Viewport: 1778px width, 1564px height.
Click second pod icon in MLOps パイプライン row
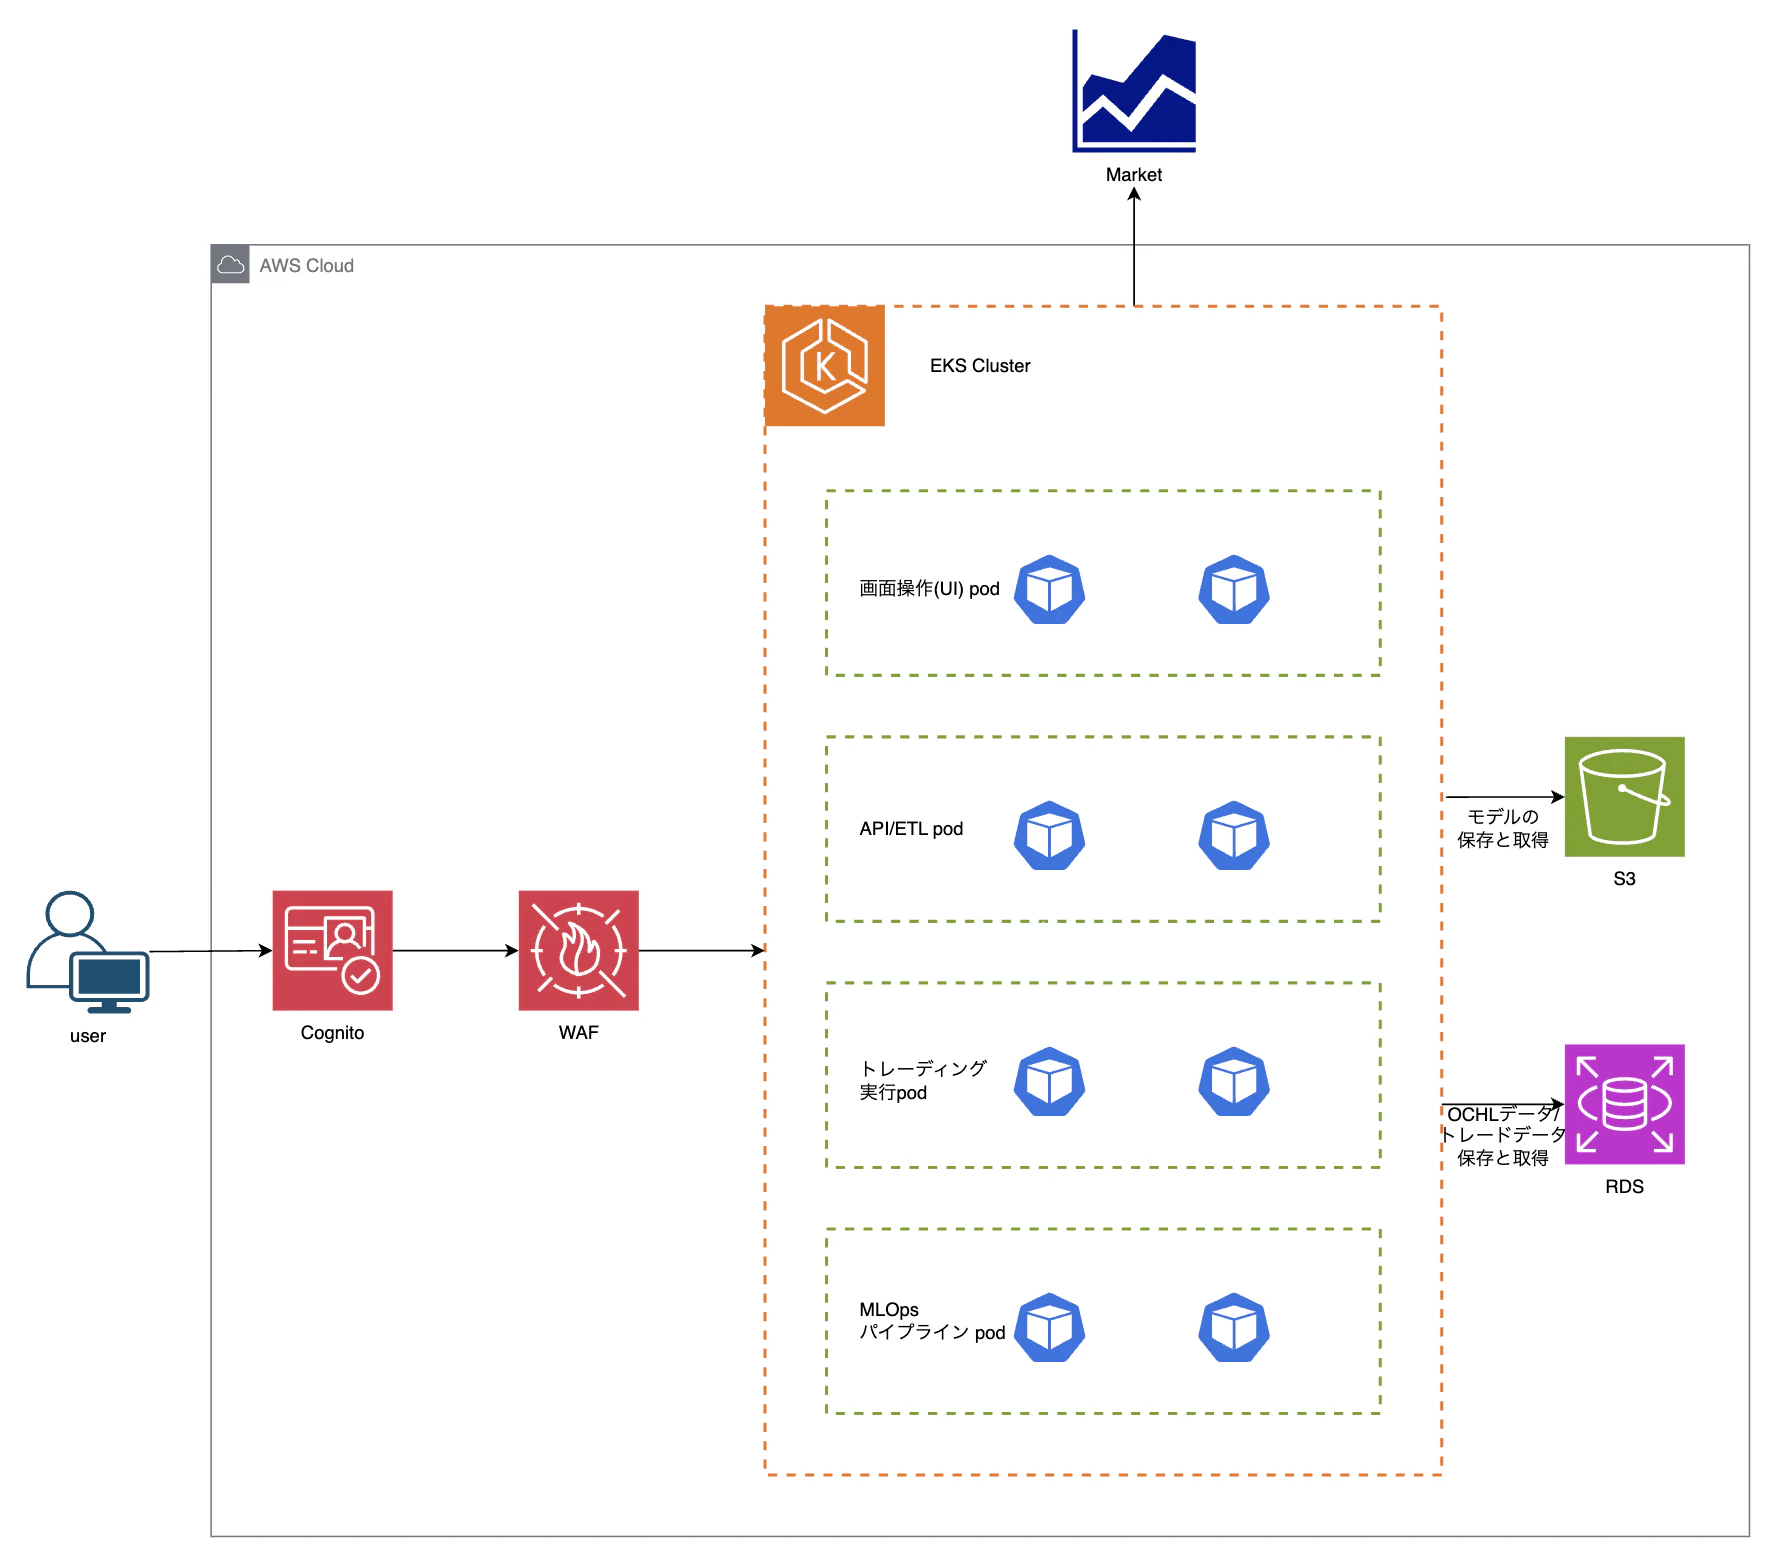pos(1234,1328)
